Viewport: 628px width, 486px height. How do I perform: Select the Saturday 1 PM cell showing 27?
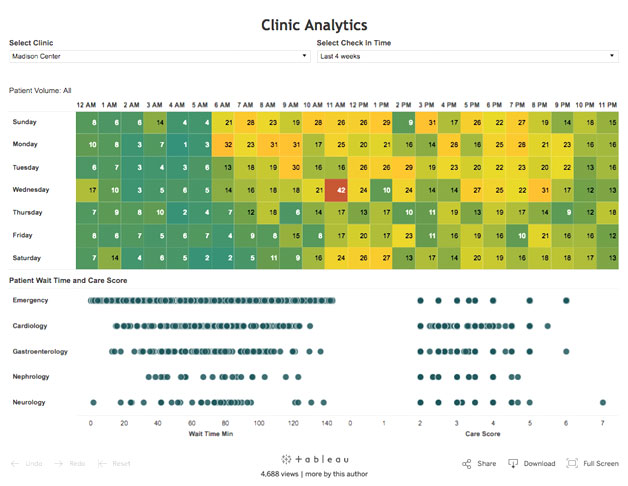(x=381, y=258)
